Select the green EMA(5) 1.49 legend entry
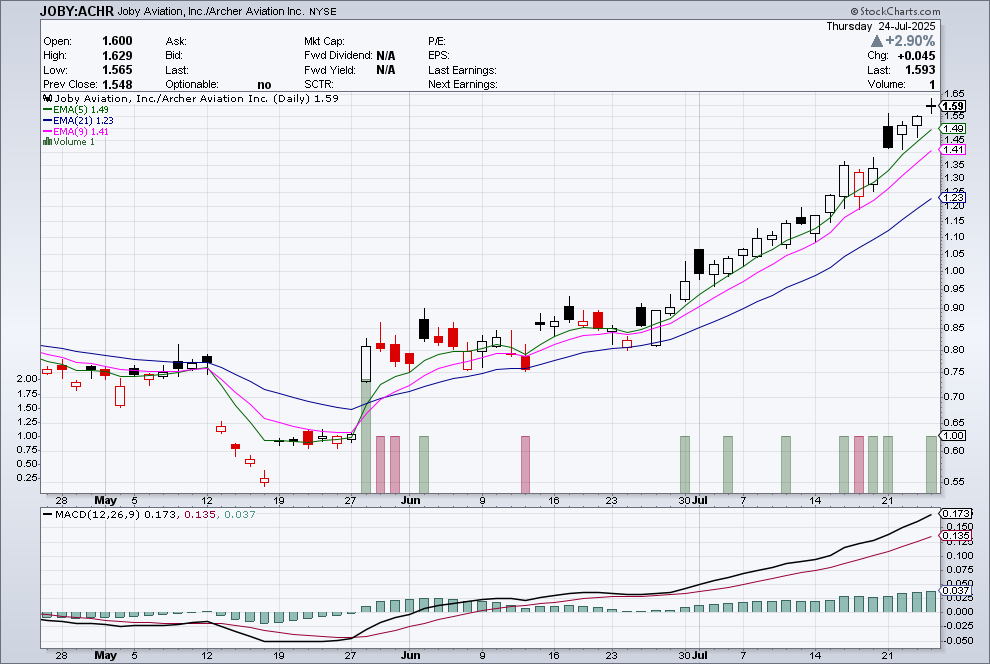The width and height of the screenshot is (990, 664). click(x=76, y=109)
